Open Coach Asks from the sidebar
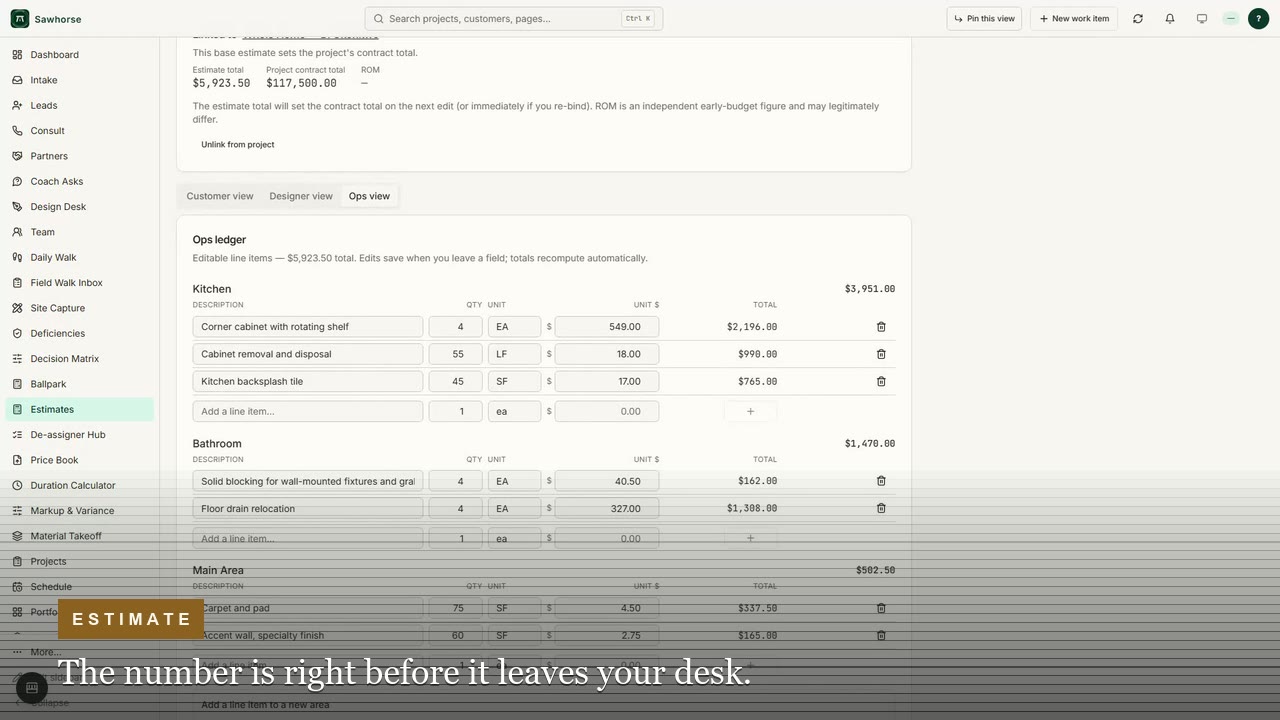Viewport: 1280px width, 720px height. 80,181
